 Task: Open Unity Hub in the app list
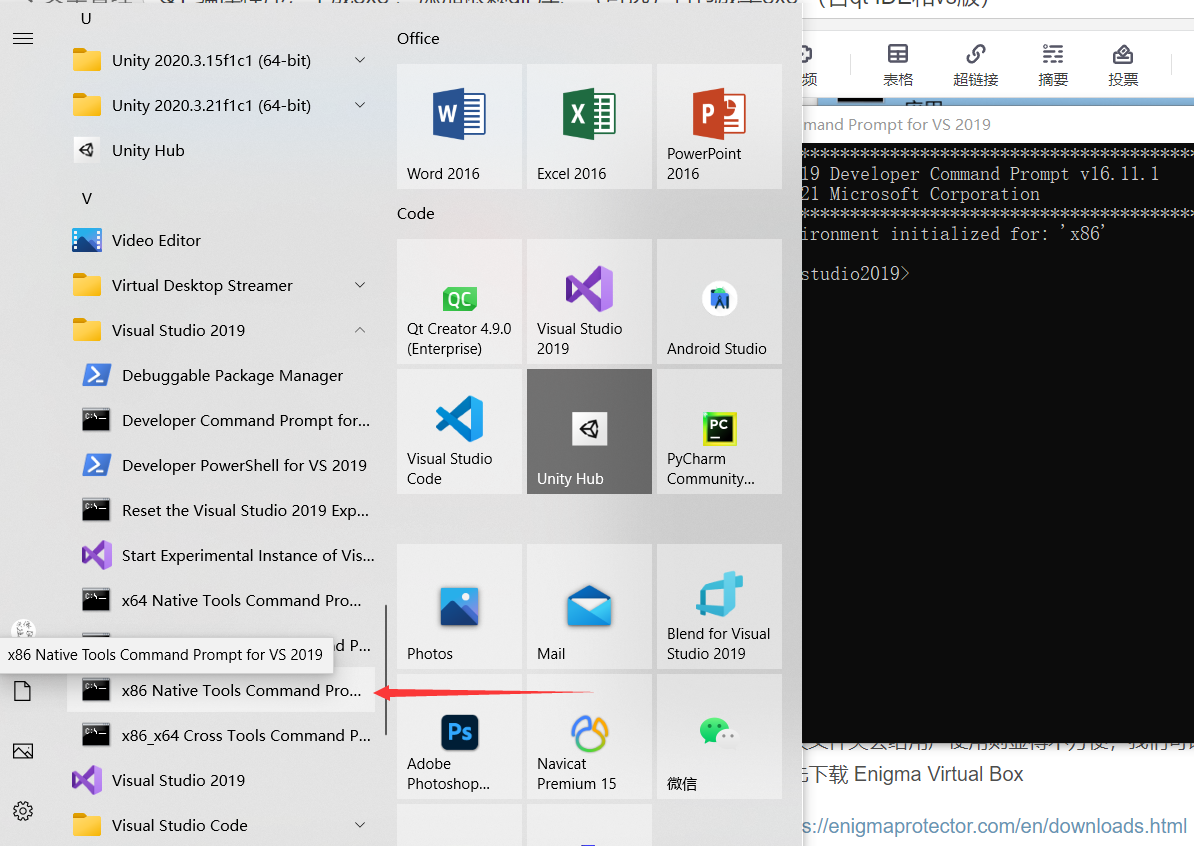[221, 150]
